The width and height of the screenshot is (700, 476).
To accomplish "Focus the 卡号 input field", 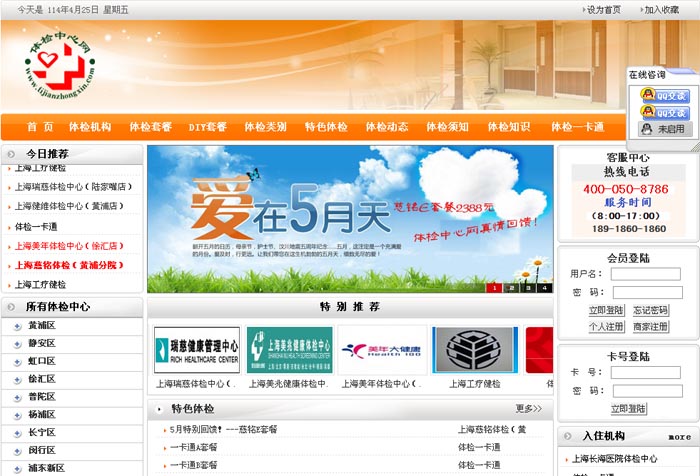I will pyautogui.click(x=646, y=372).
